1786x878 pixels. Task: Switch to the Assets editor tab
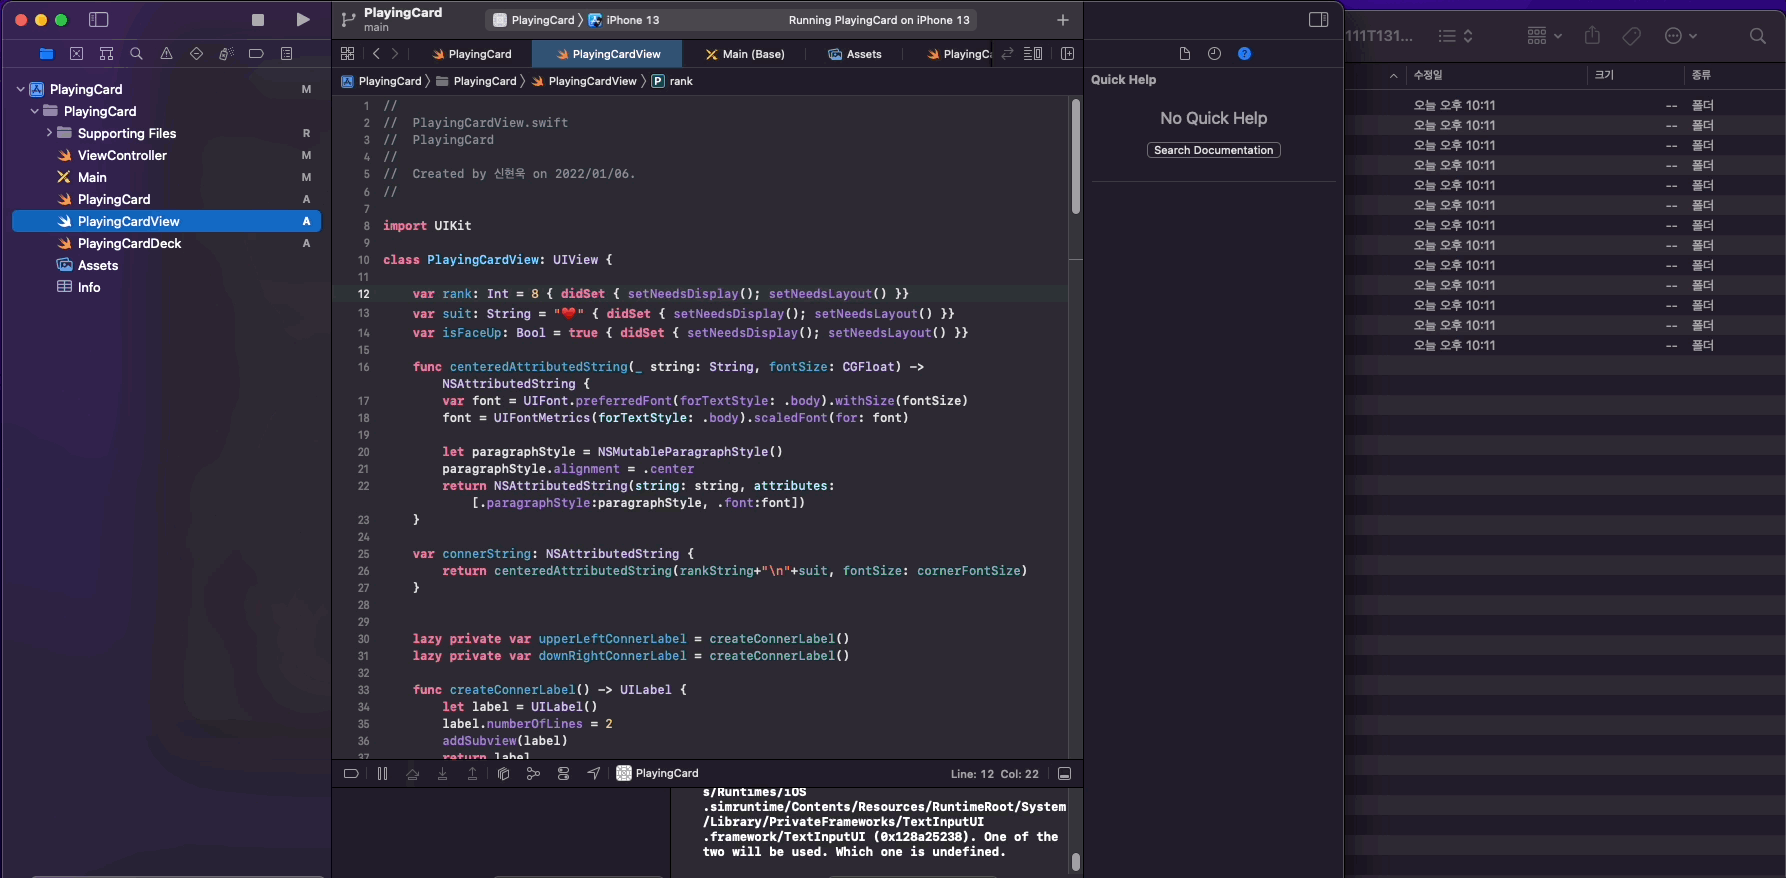pyautogui.click(x=855, y=54)
